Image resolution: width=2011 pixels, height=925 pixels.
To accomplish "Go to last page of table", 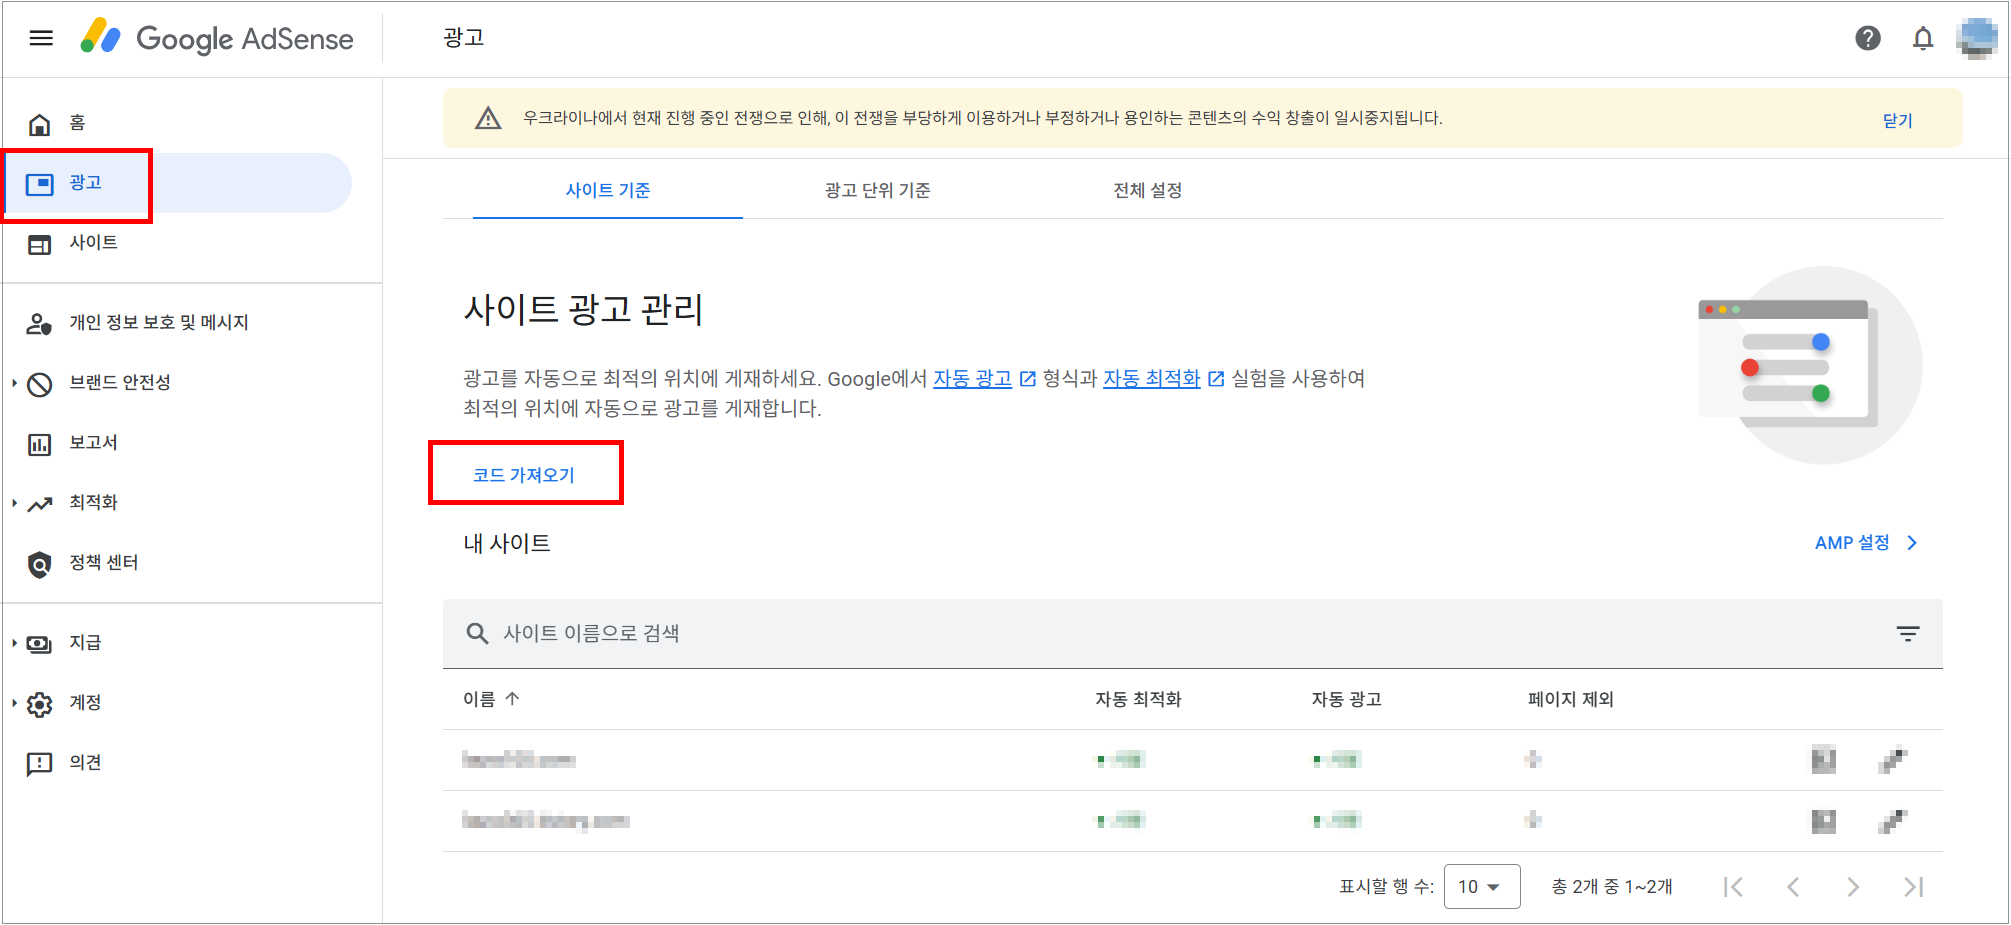I will [x=1913, y=887].
